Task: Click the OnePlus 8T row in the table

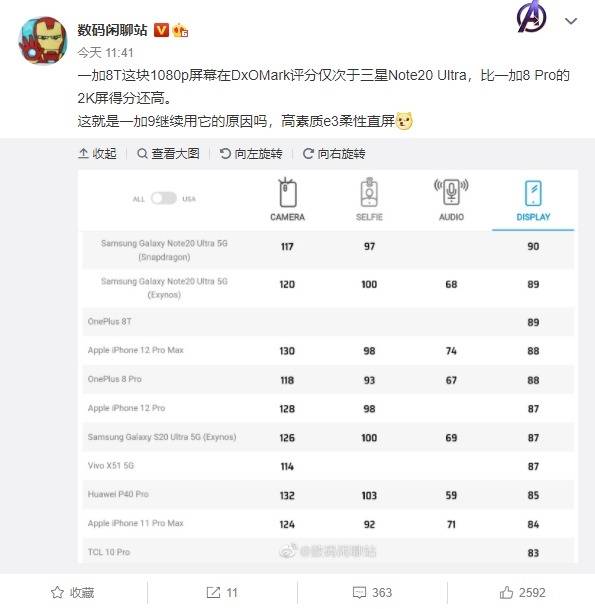Action: [x=328, y=322]
